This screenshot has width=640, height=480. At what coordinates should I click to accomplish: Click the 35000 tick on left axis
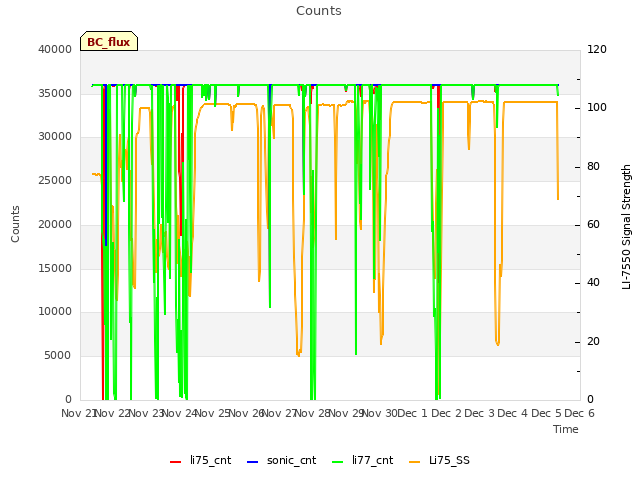point(55,93)
